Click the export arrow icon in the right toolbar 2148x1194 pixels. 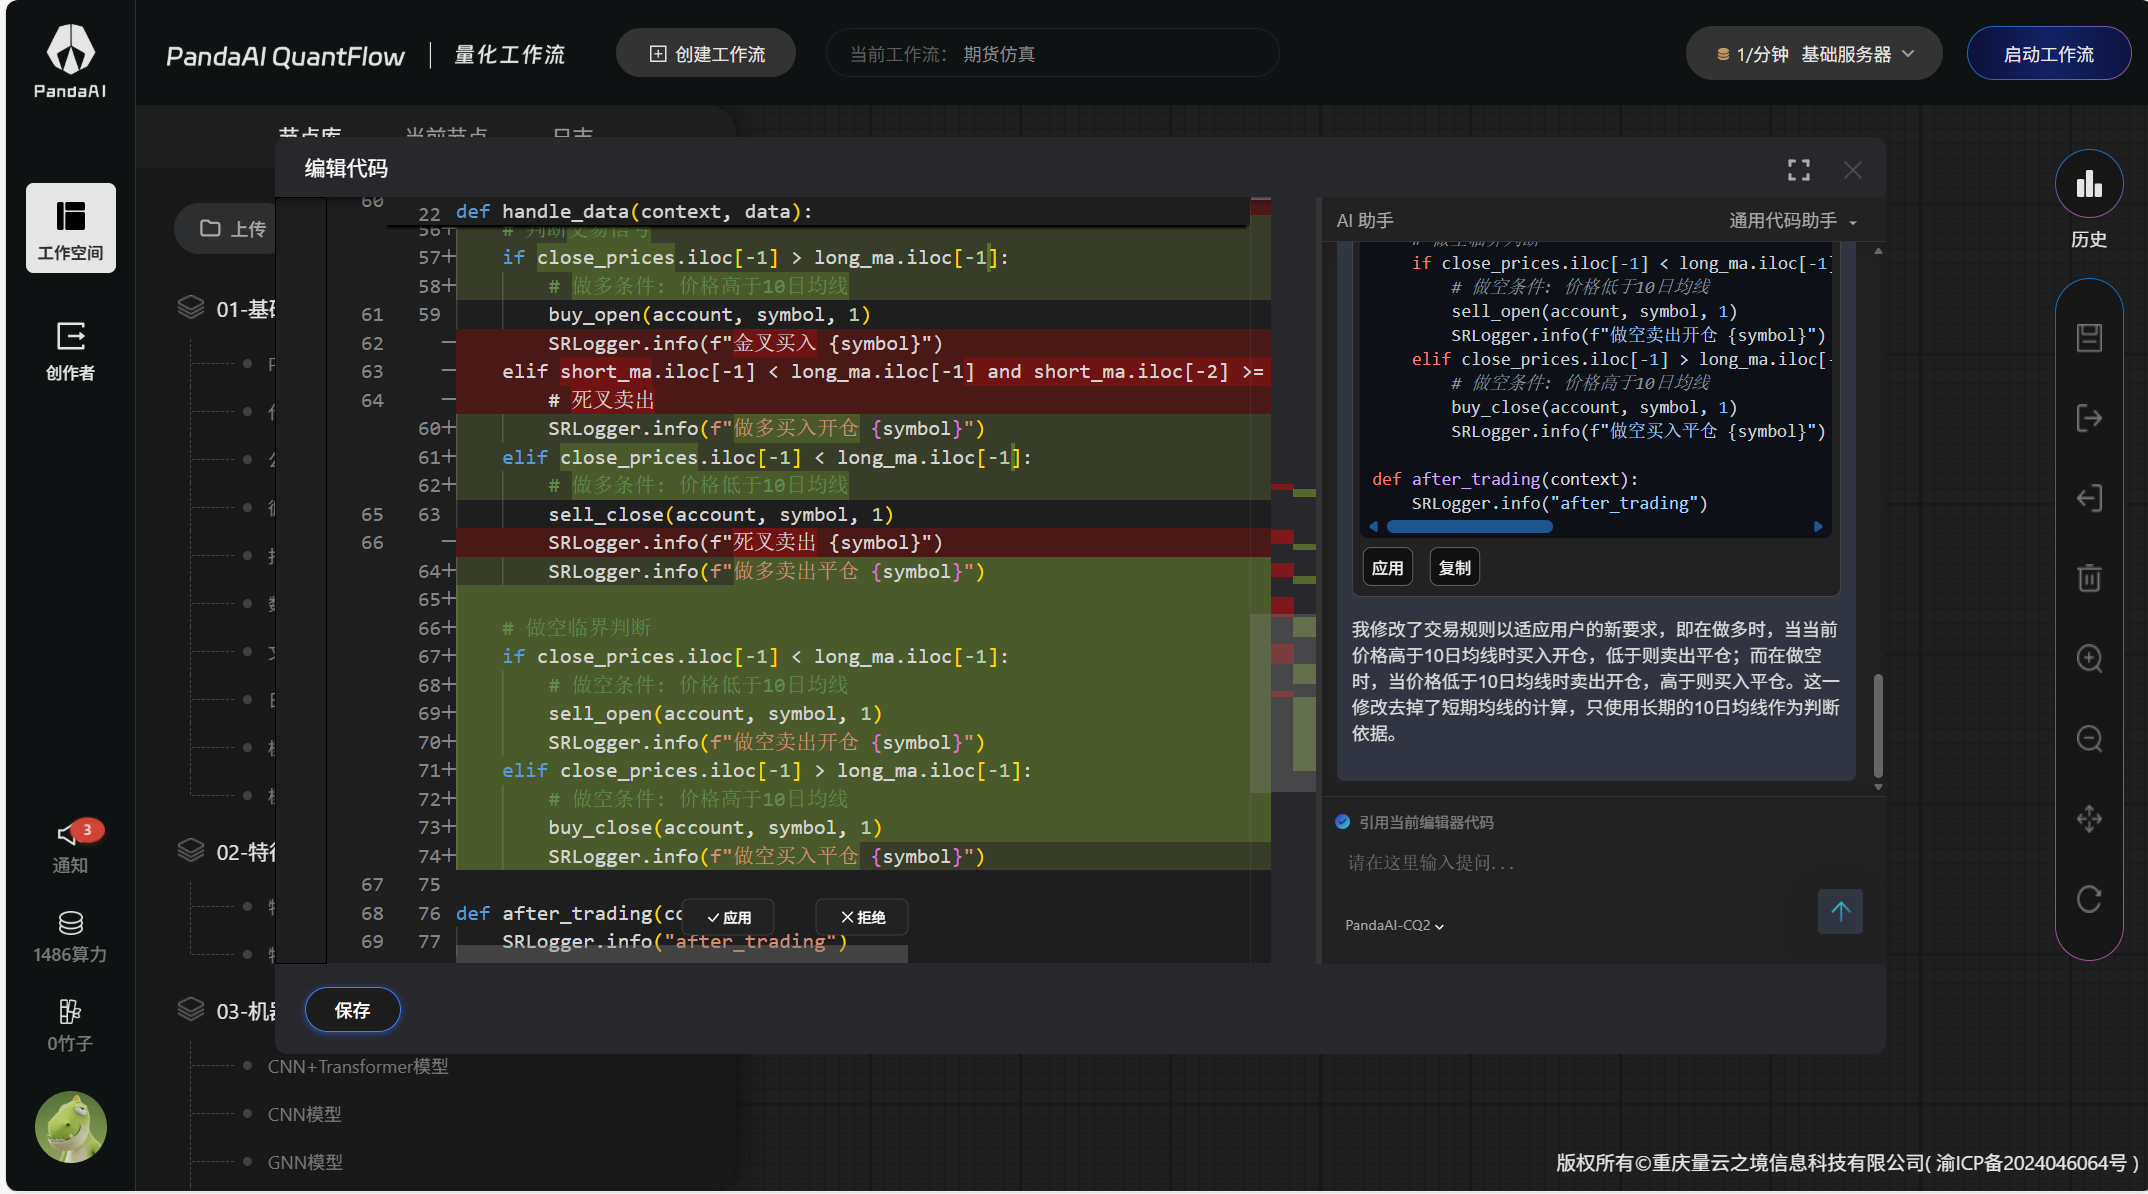click(2089, 418)
